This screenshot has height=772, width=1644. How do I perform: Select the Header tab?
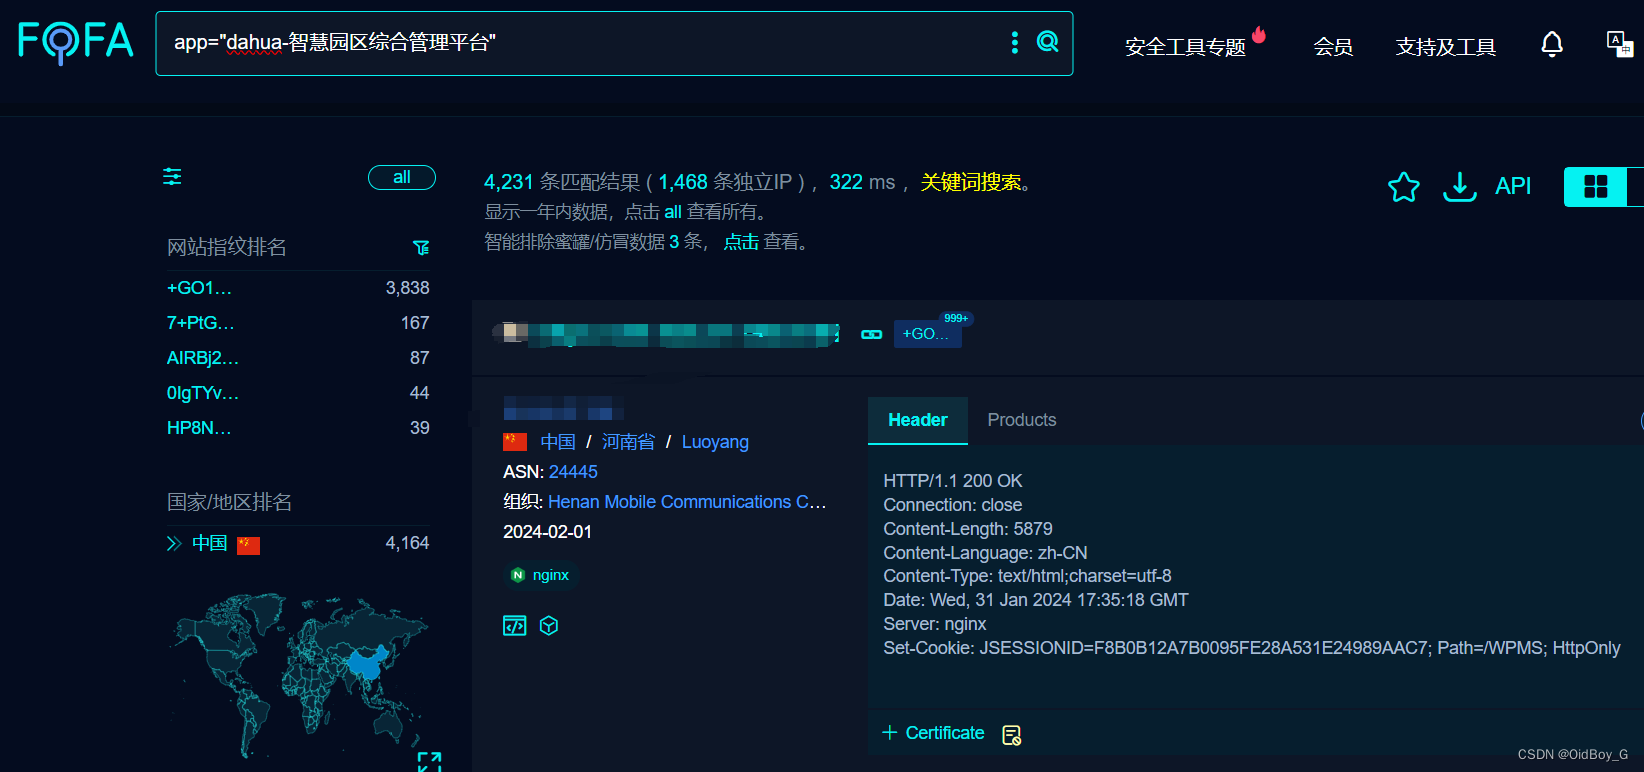click(x=918, y=420)
